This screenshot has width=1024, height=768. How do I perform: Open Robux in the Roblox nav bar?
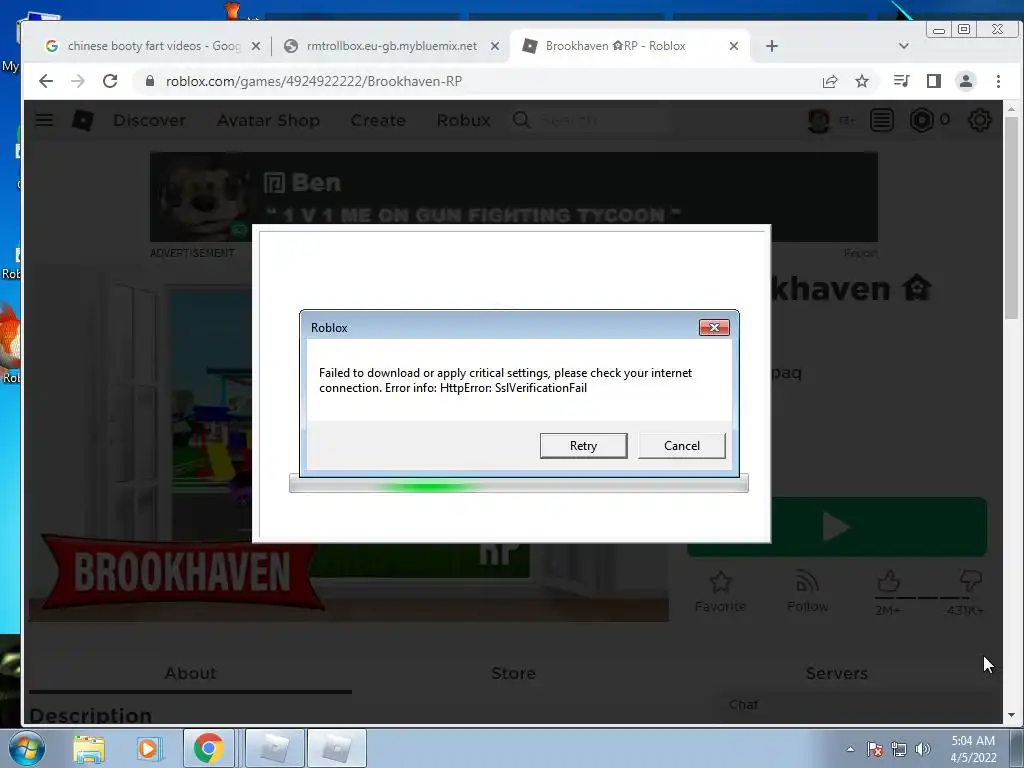pos(464,120)
